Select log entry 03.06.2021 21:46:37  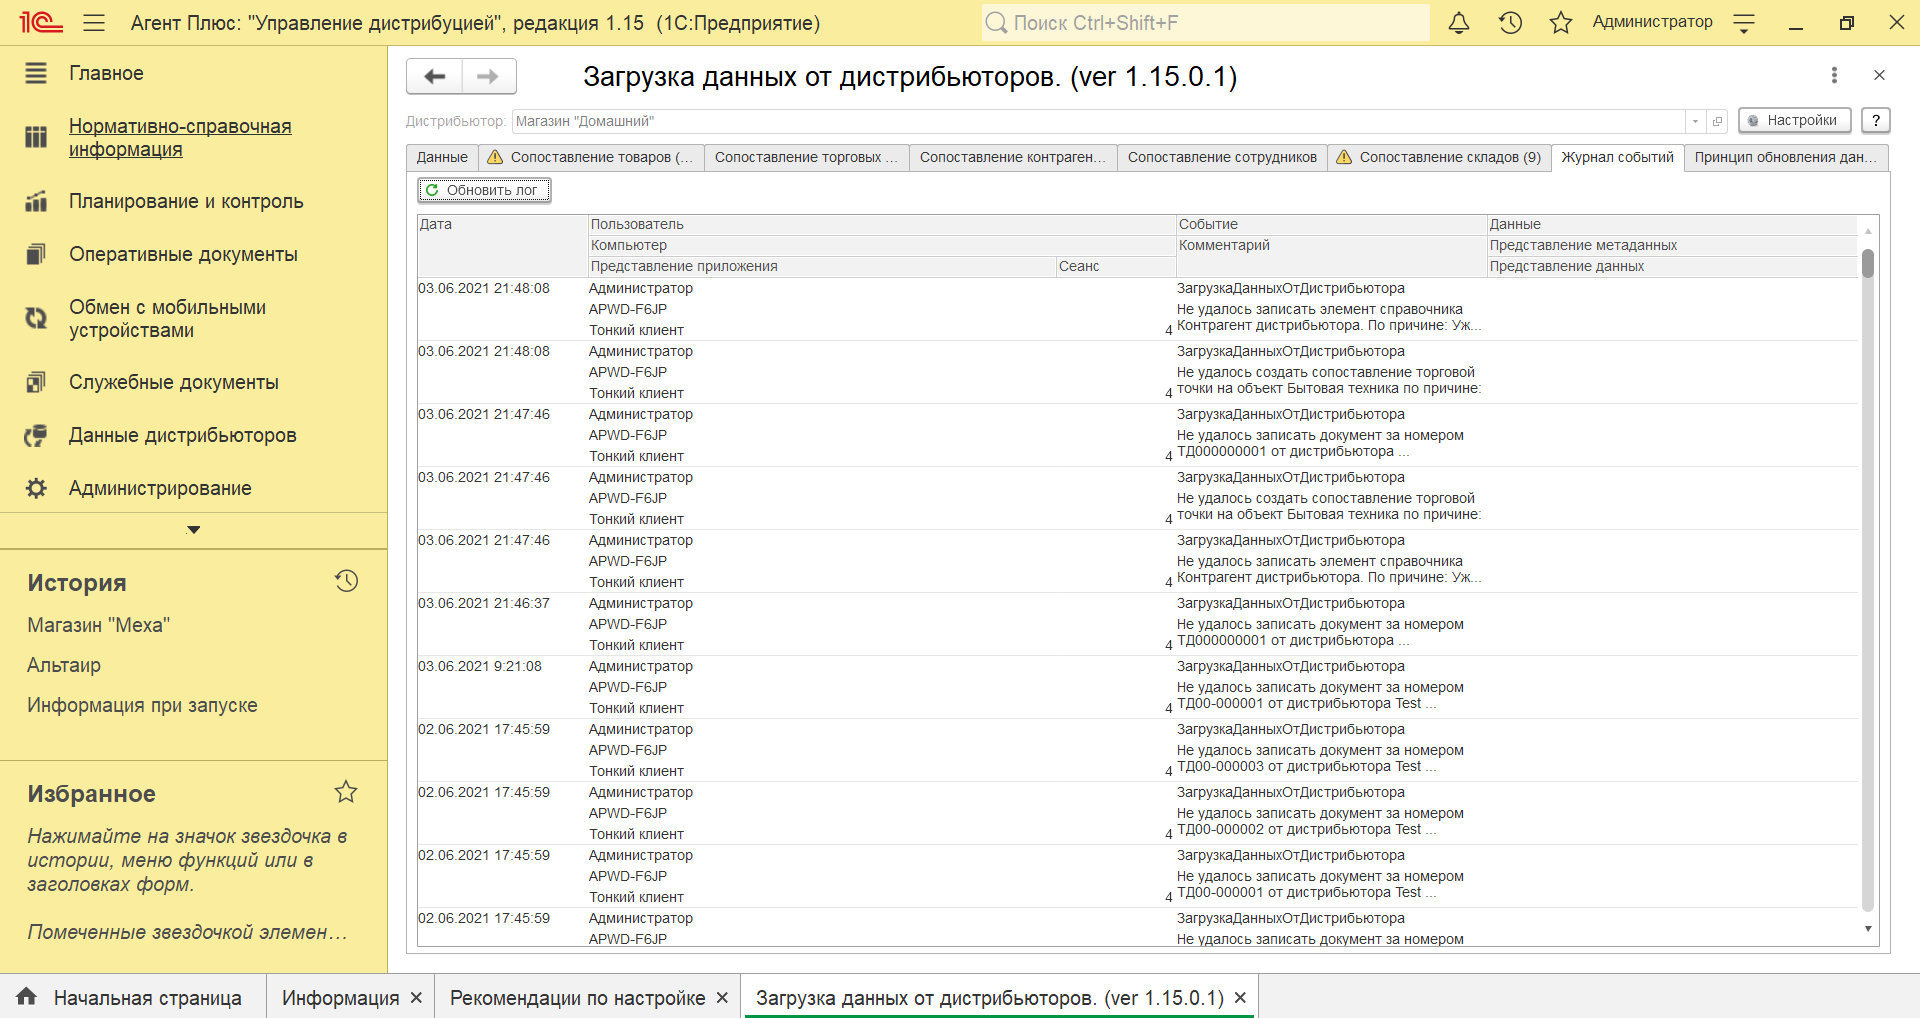(1137, 624)
